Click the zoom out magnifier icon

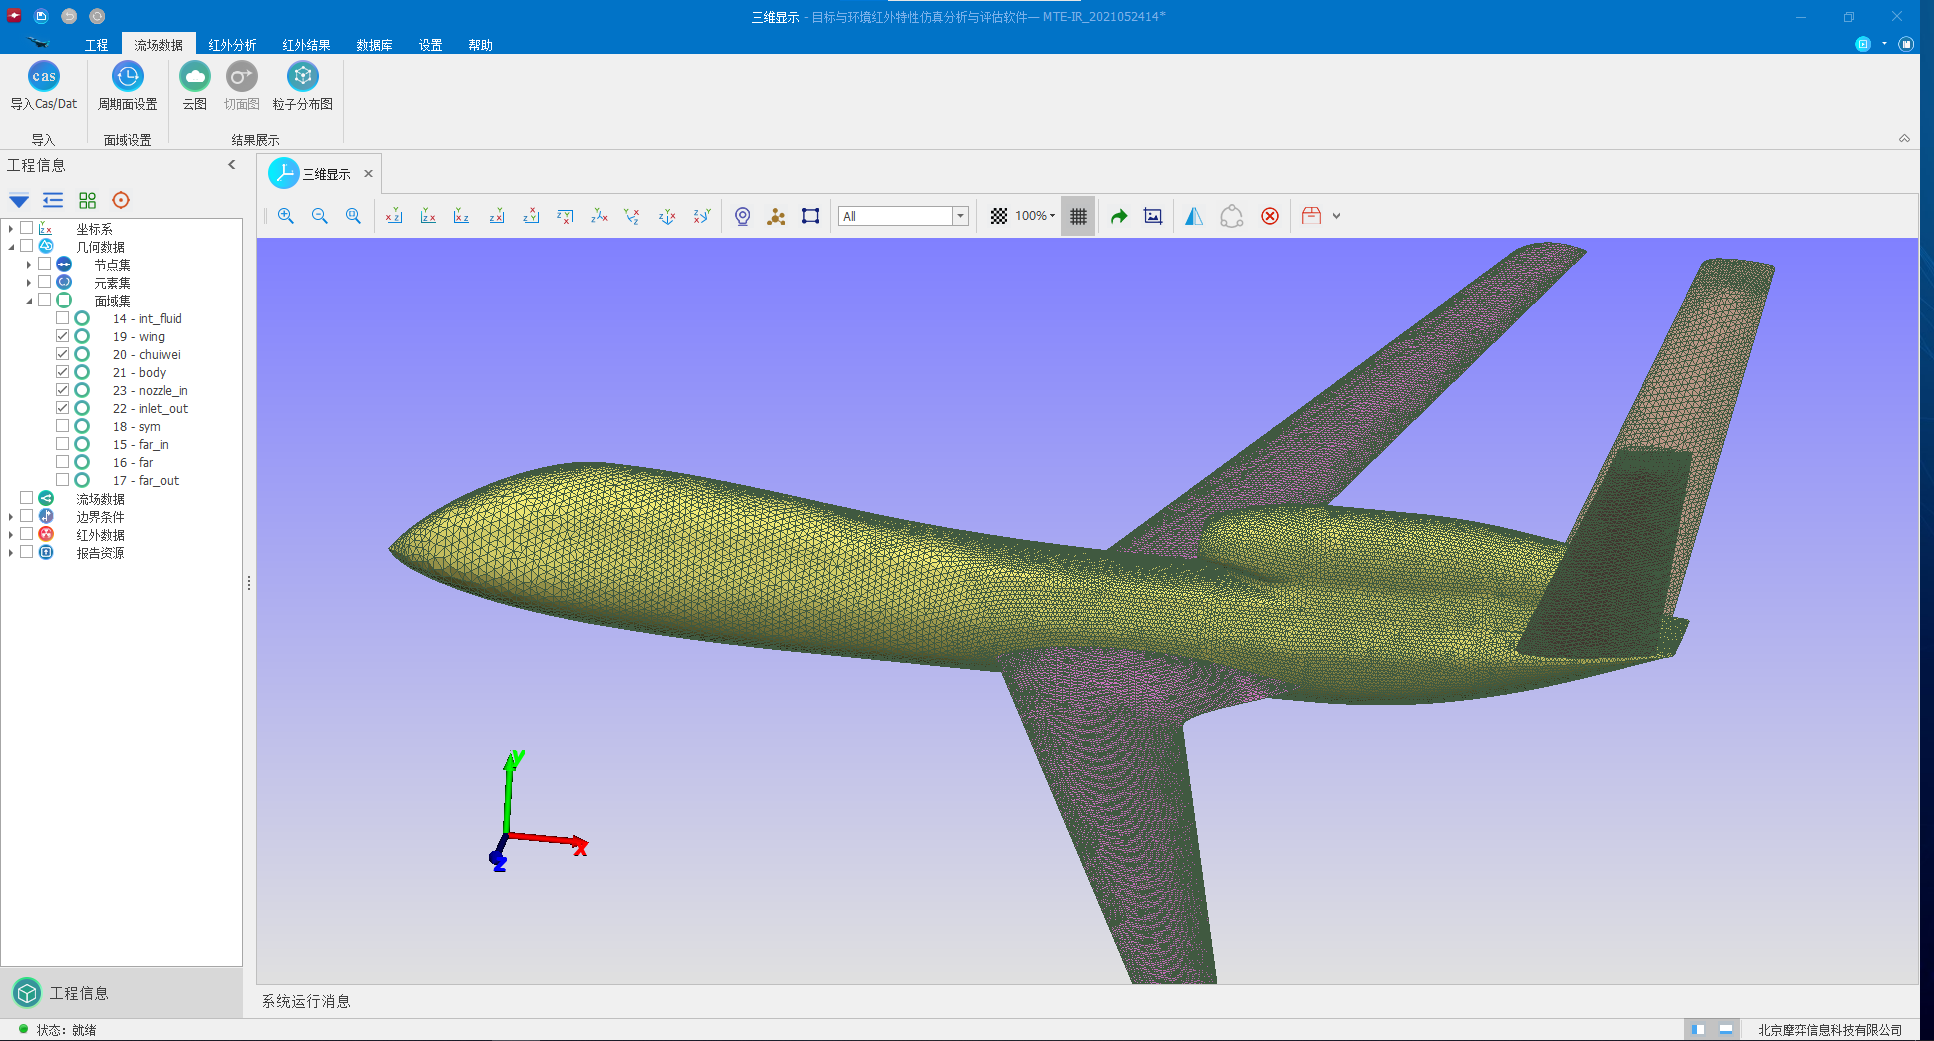point(320,216)
